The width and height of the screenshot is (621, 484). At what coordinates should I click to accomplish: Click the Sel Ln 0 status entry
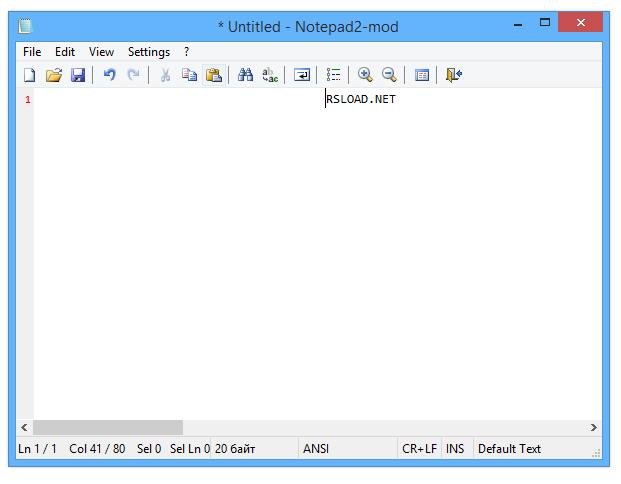190,449
